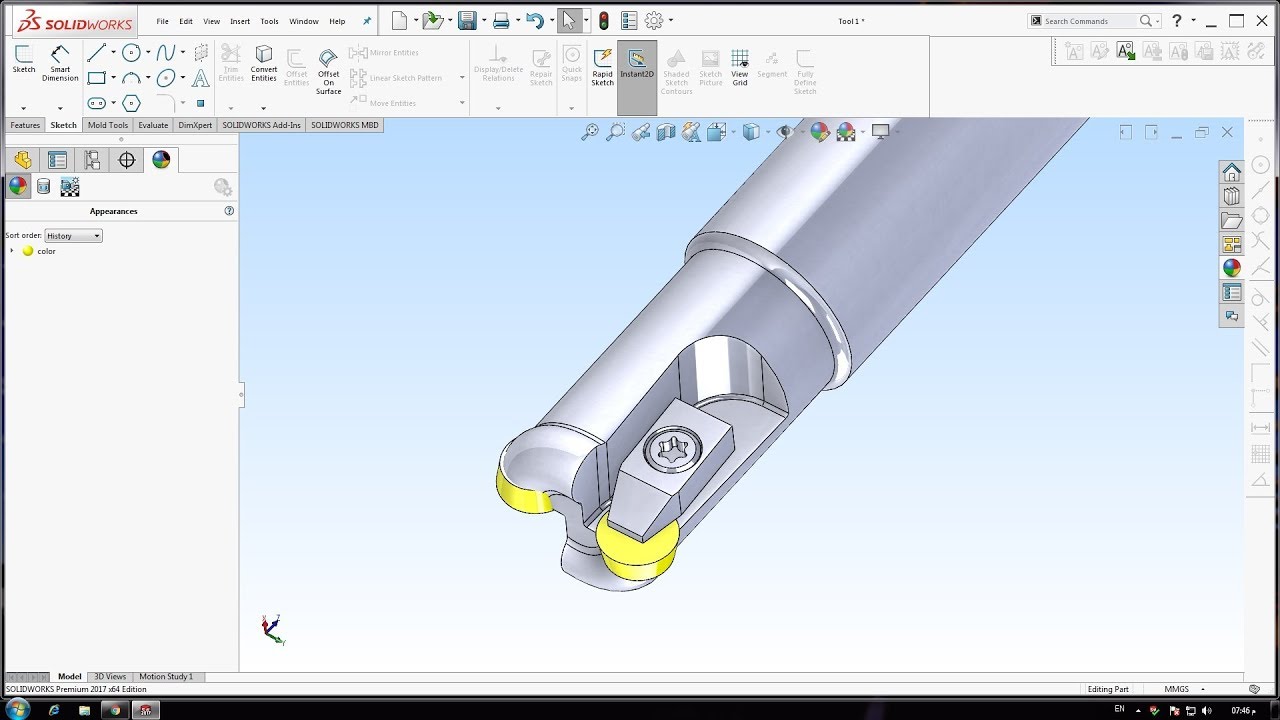Open PropertyManager tab icon

coord(58,160)
